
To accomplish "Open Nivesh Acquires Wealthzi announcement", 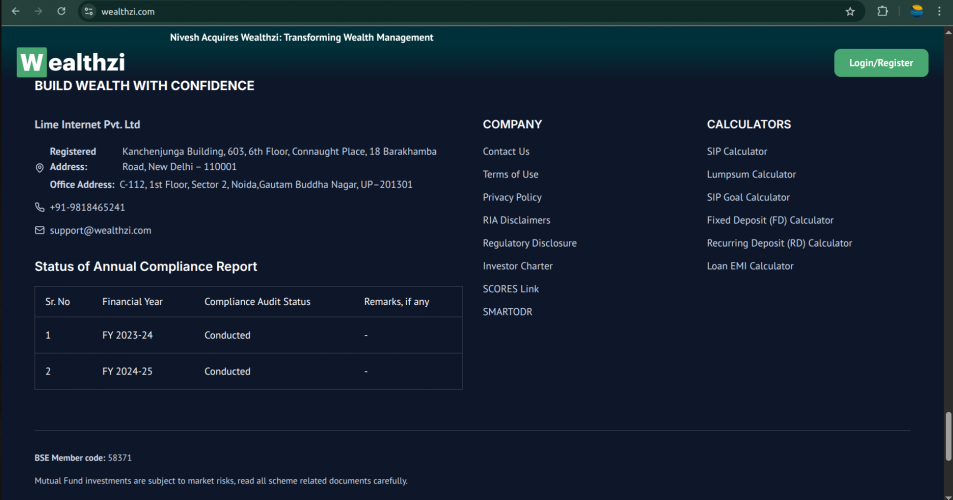I will (301, 38).
